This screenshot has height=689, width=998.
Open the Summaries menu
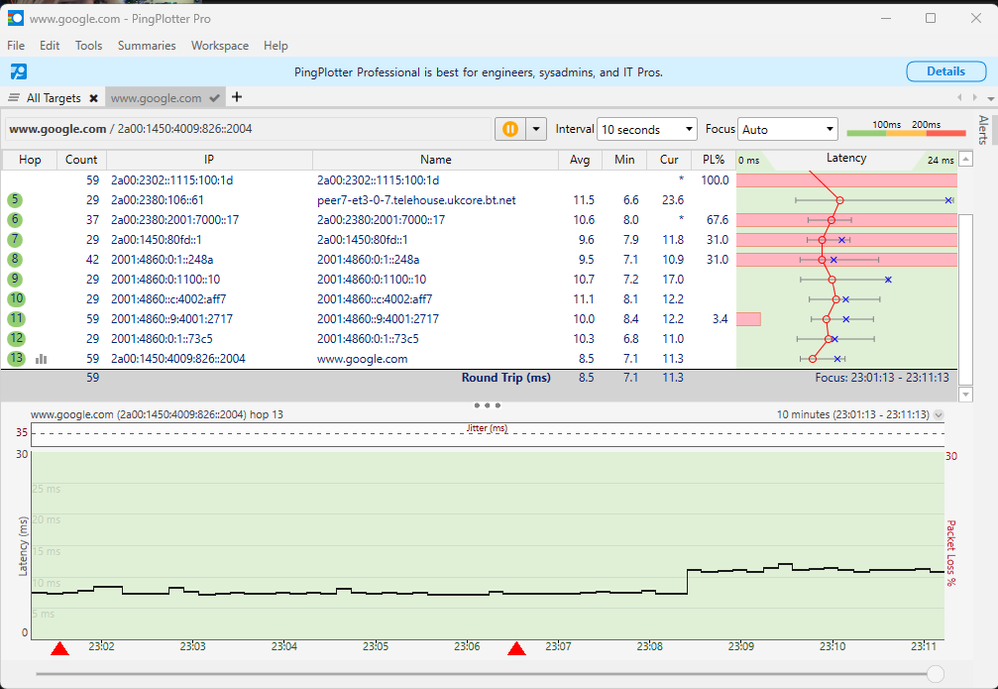pos(146,46)
